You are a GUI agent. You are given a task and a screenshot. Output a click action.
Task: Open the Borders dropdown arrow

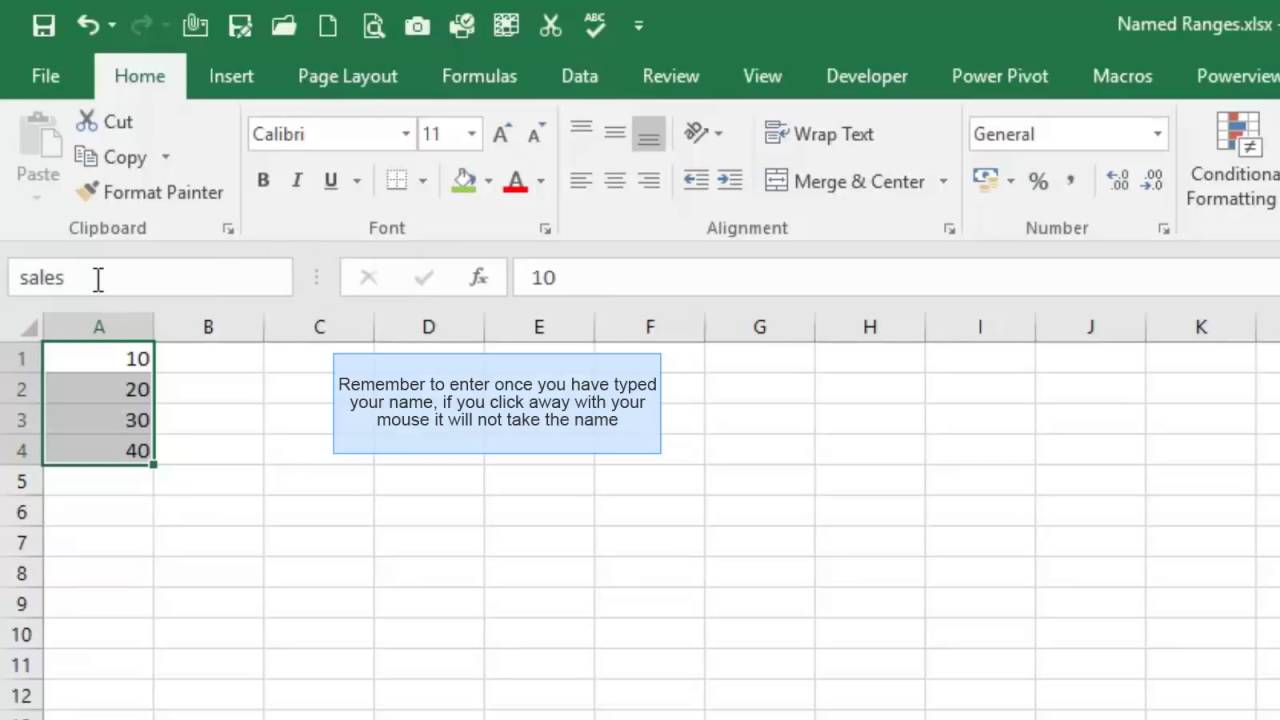422,181
